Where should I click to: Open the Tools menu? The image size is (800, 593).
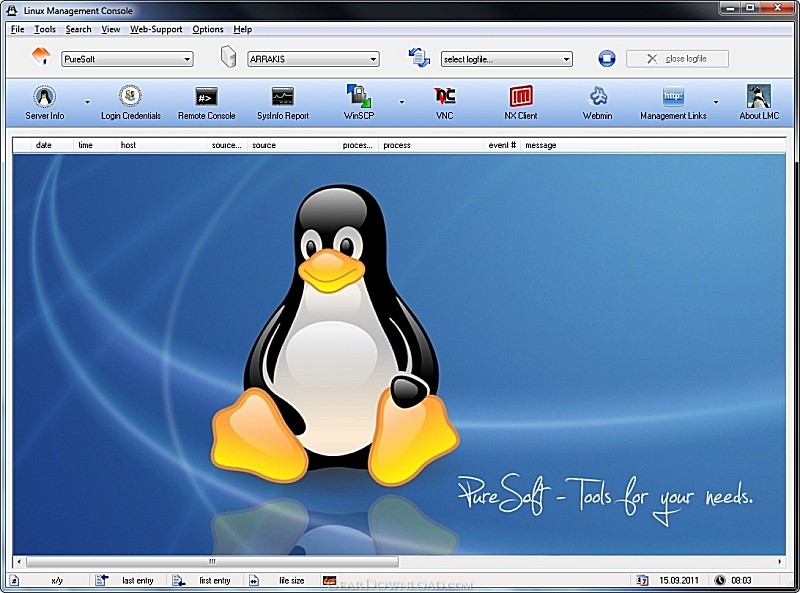[45, 29]
